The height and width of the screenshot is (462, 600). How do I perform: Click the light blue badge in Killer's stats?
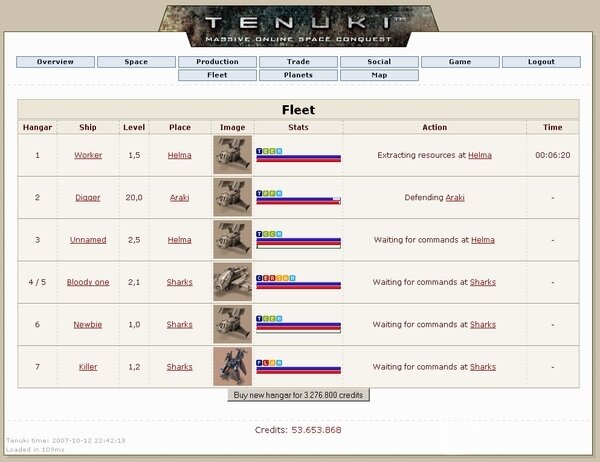[x=279, y=363]
